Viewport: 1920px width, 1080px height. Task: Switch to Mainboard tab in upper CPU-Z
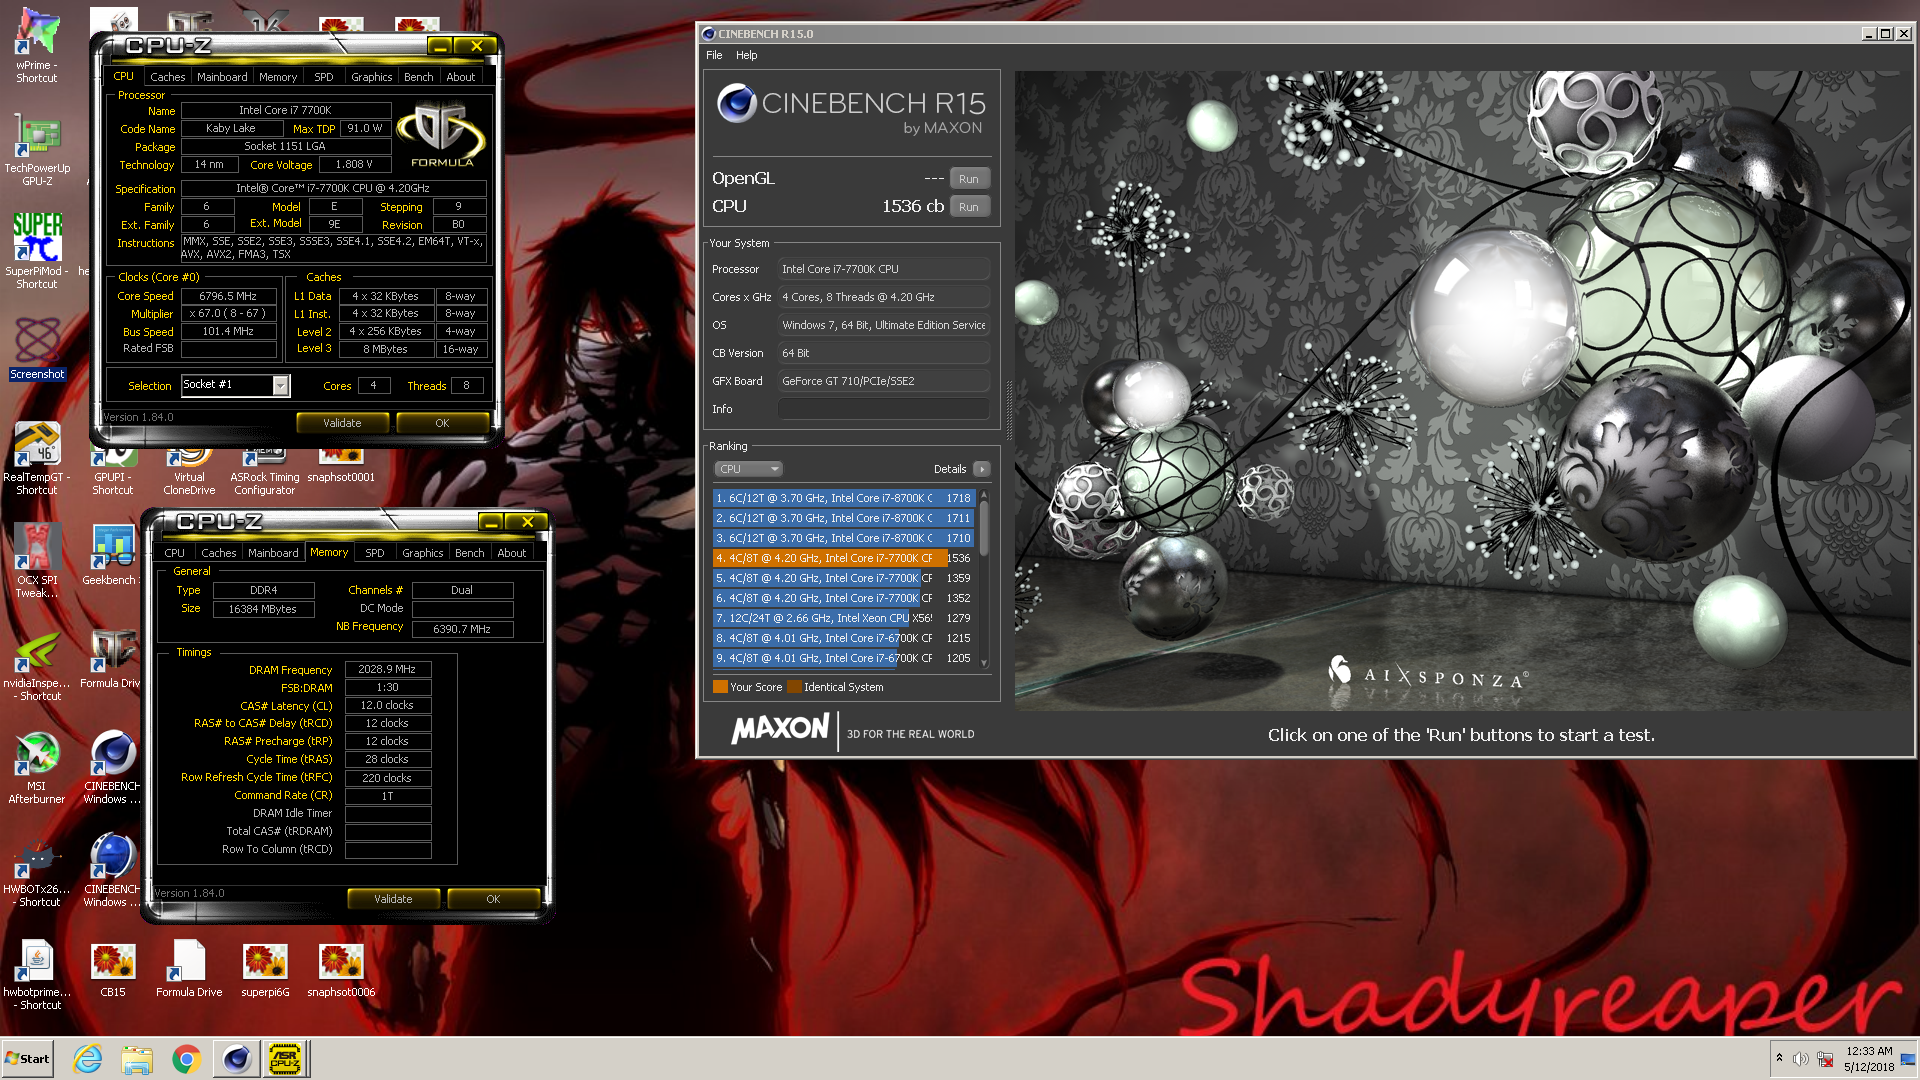click(x=222, y=77)
